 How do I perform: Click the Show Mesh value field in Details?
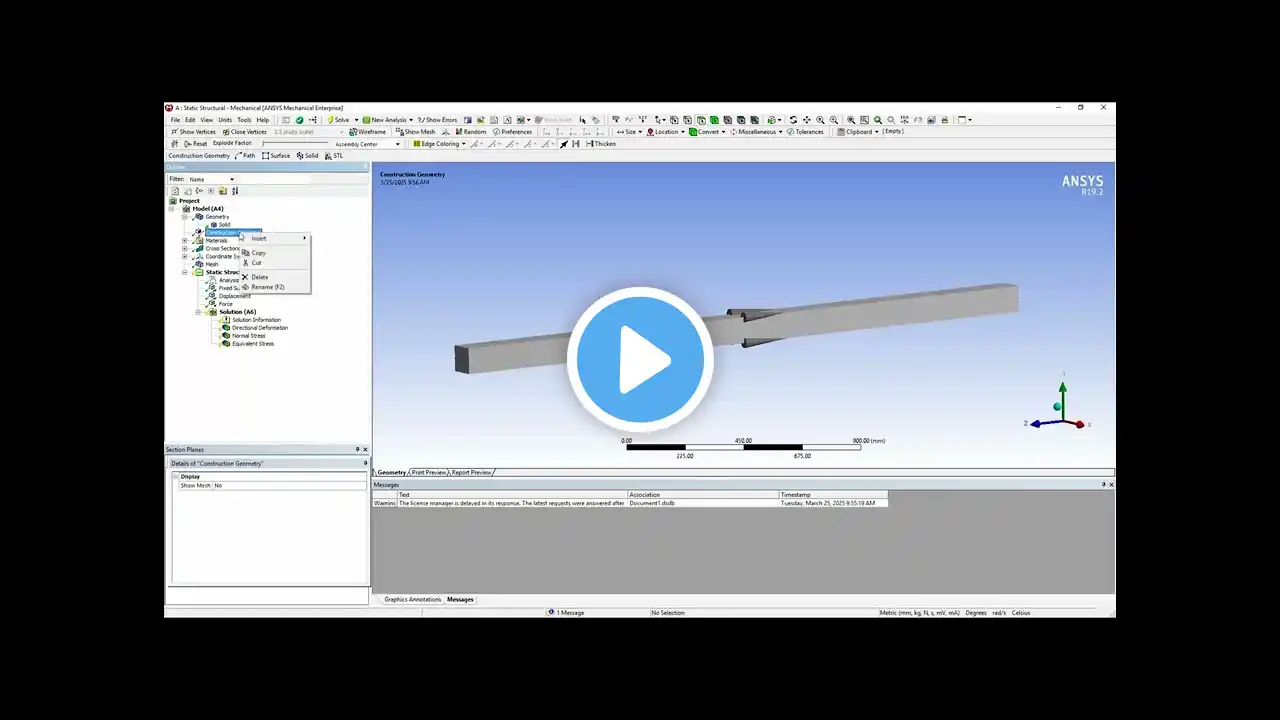[290, 485]
